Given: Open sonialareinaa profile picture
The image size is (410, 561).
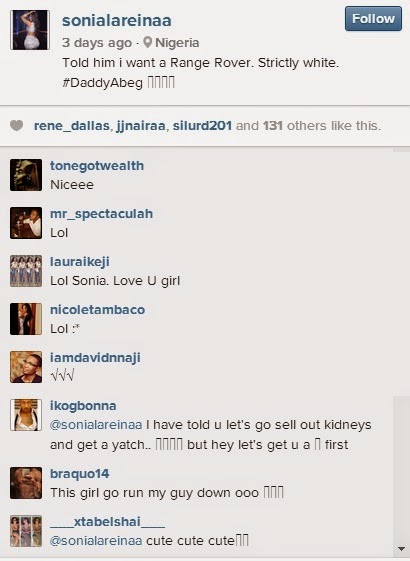Looking at the screenshot, I should [30, 30].
